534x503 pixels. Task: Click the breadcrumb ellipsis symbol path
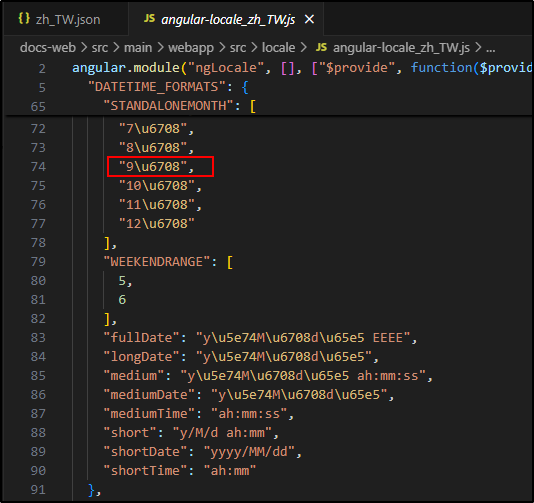(x=490, y=48)
